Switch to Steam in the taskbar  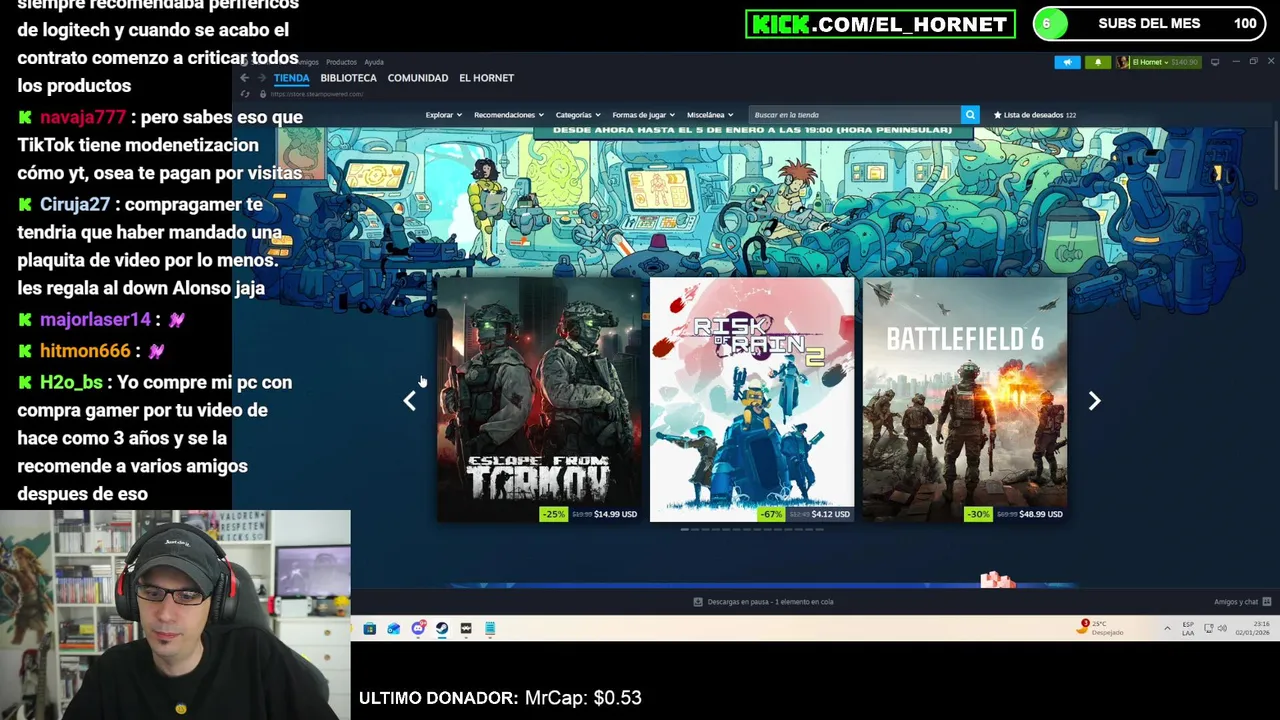pyautogui.click(x=442, y=629)
